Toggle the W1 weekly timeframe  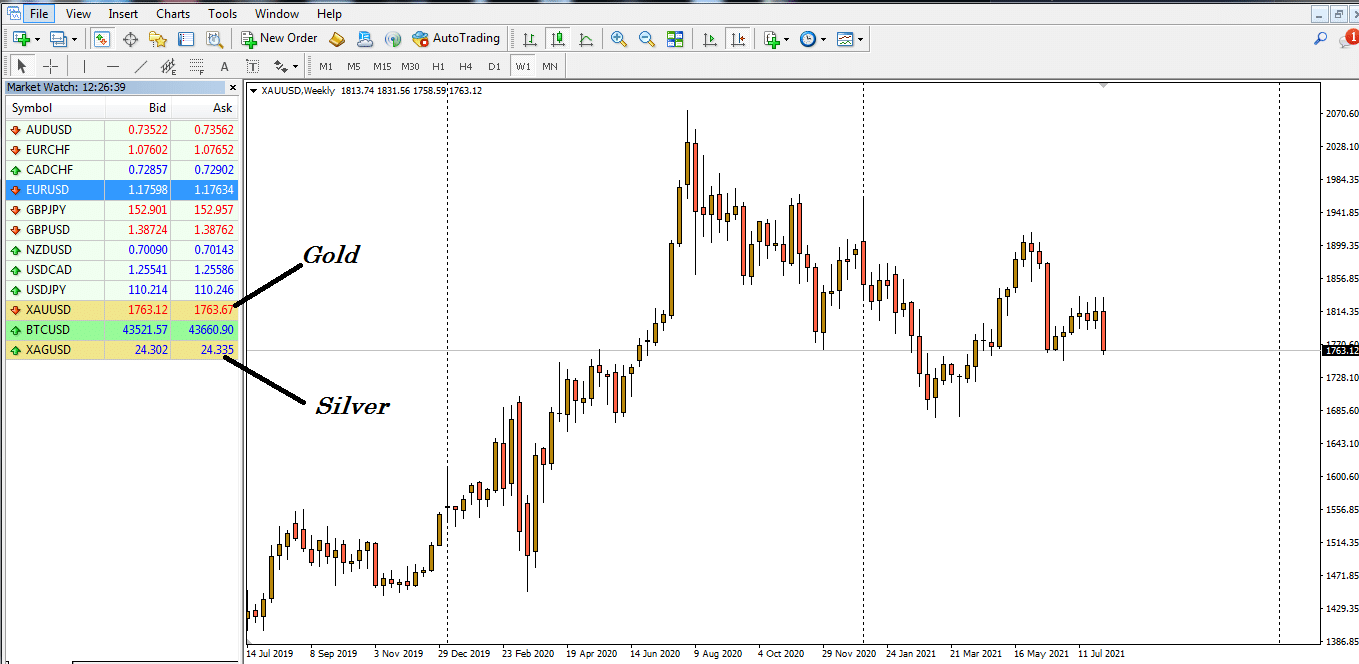(x=523, y=67)
